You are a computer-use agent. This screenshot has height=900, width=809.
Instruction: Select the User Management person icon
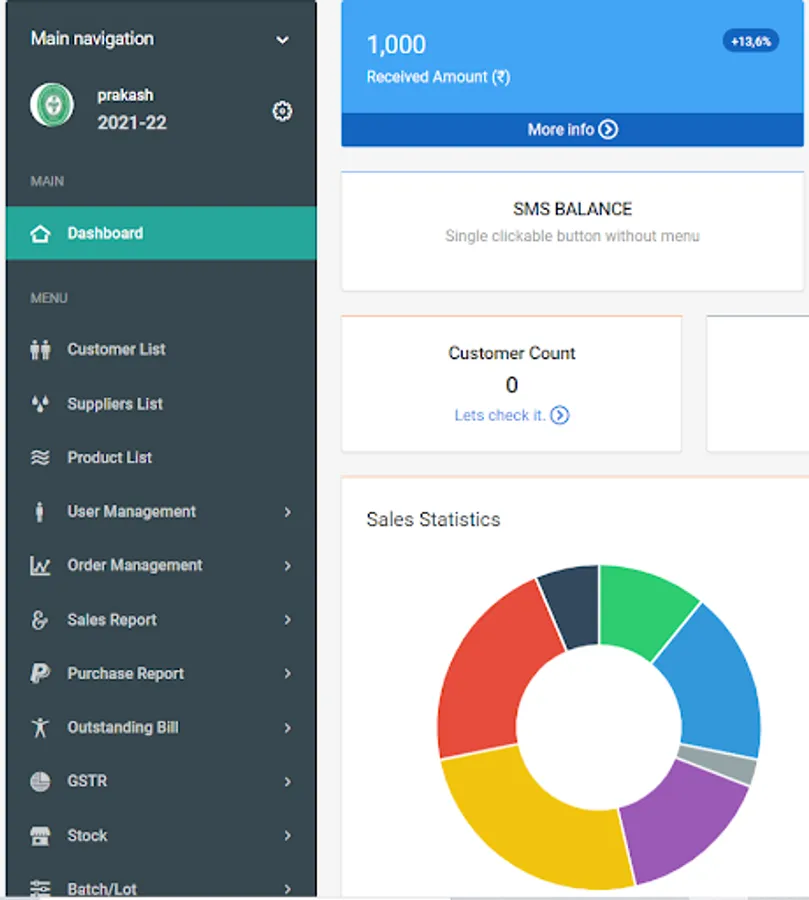(x=40, y=511)
